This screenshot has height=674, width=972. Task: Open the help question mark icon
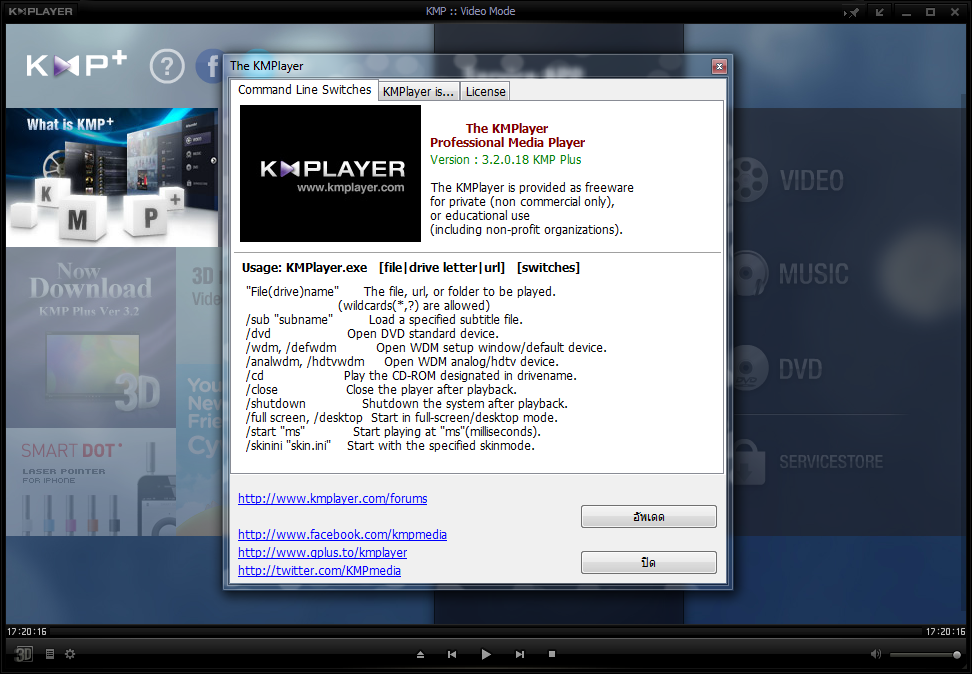(167, 66)
